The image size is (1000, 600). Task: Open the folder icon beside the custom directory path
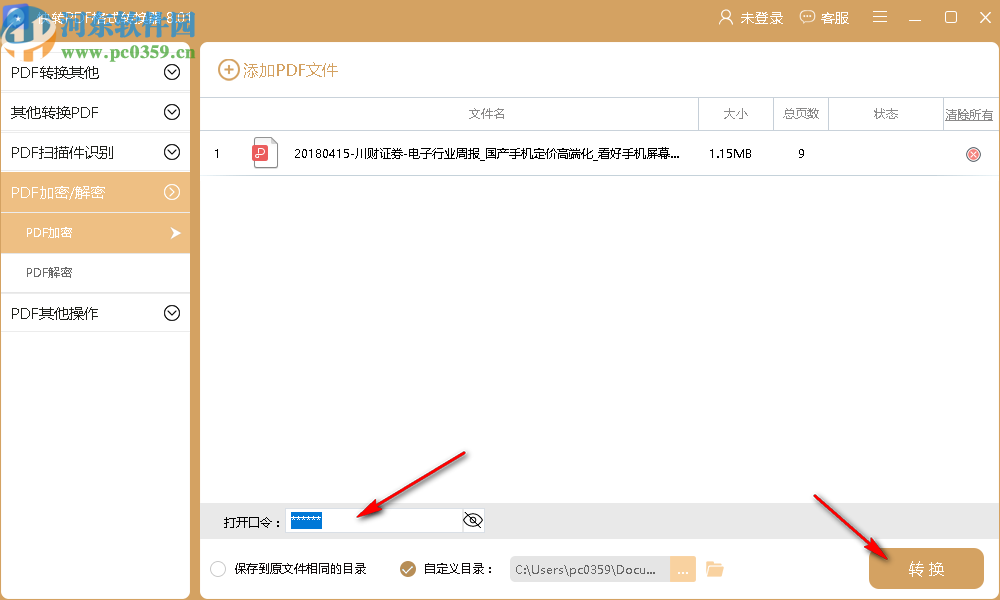714,568
